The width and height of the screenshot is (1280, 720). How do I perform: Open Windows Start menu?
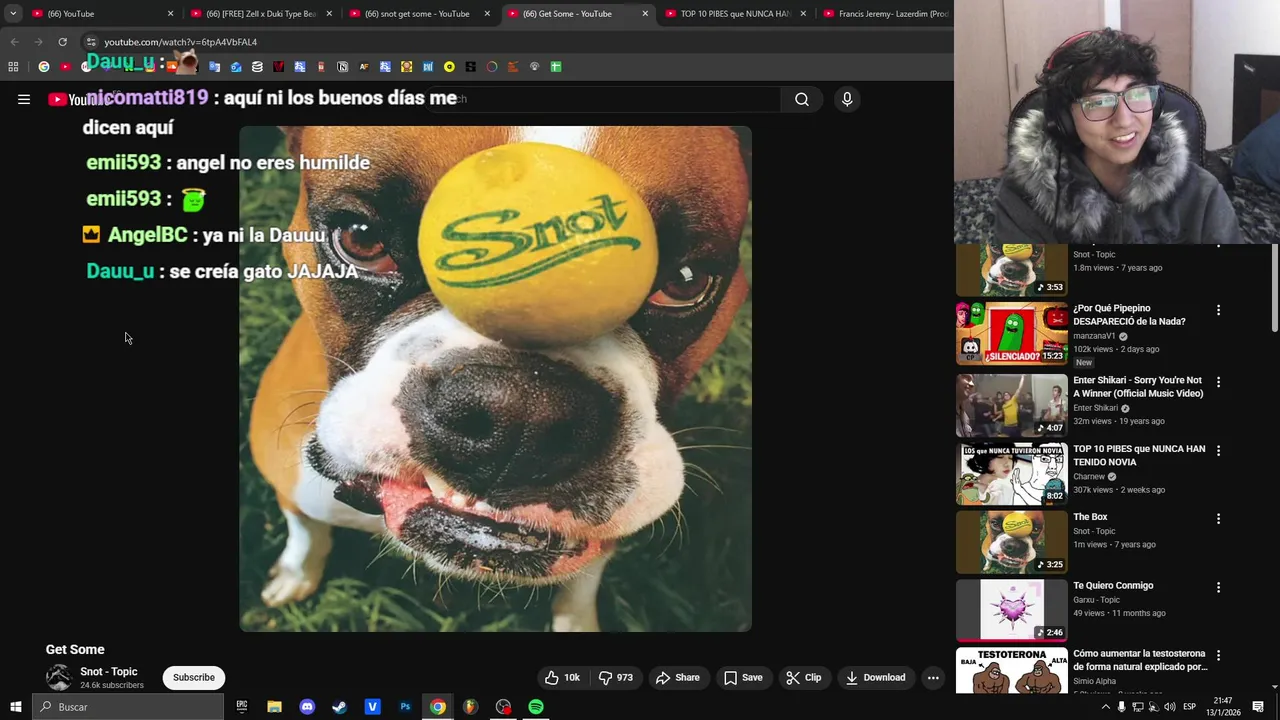pyautogui.click(x=15, y=707)
